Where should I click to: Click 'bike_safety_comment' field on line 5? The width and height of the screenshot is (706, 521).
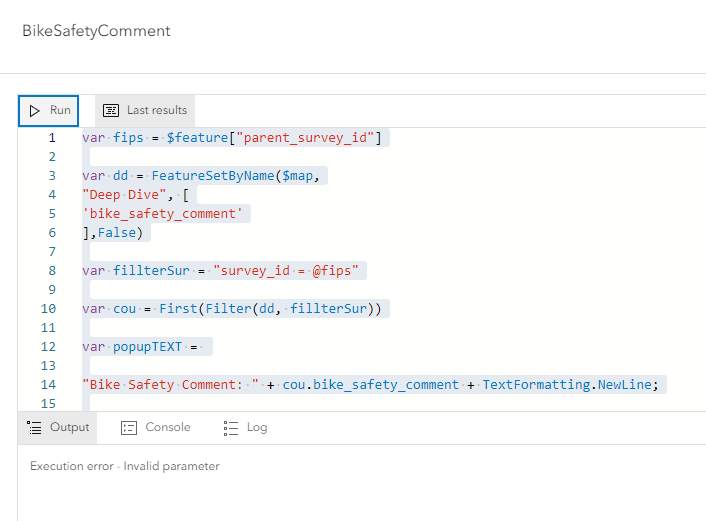[x=163, y=213]
